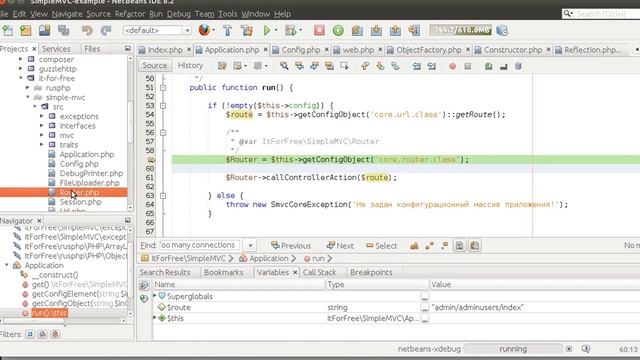Click the Clean and Build icon
This screenshot has width=640, height=360.
coord(247,30)
